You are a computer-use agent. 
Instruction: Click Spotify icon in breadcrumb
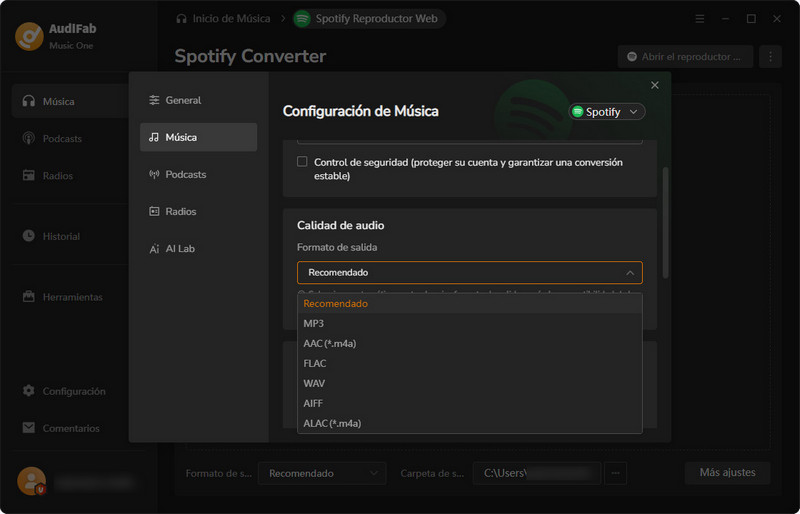coord(302,19)
